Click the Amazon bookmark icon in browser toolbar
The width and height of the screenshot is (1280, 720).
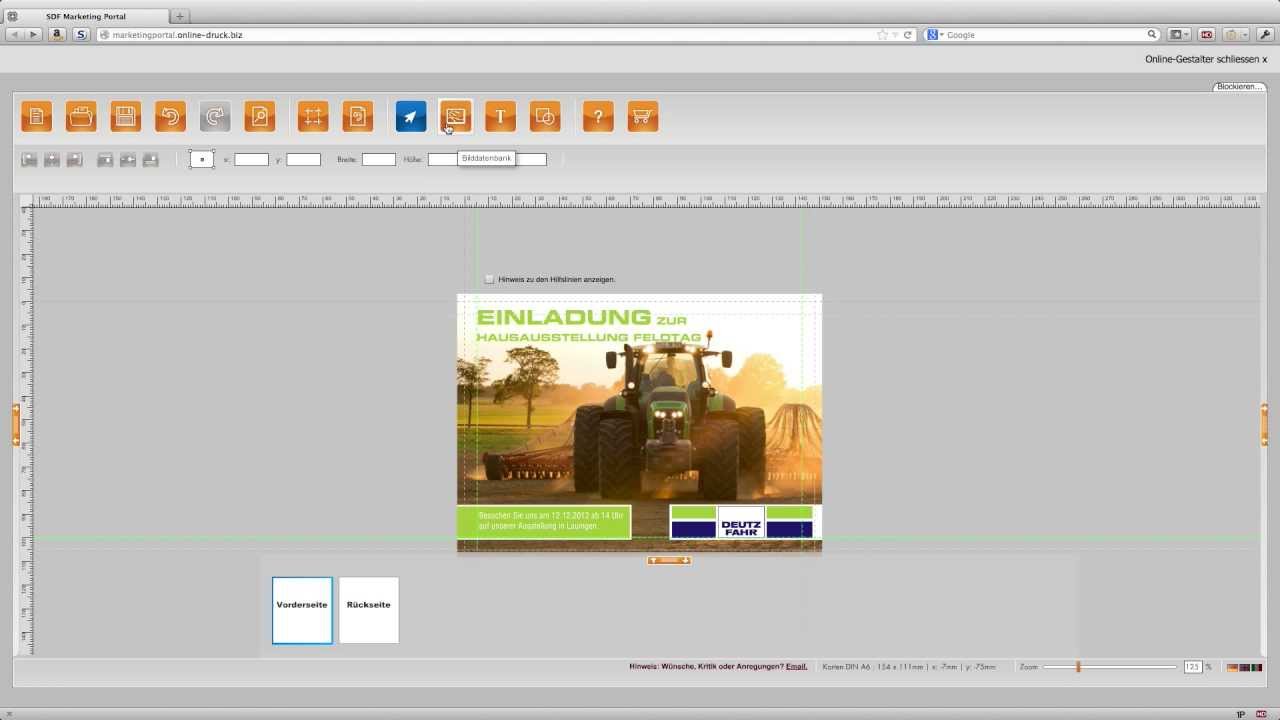tap(57, 34)
